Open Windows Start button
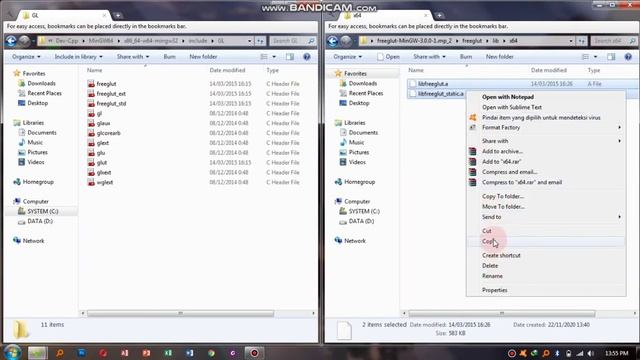The width and height of the screenshot is (640, 360). (x=13, y=353)
